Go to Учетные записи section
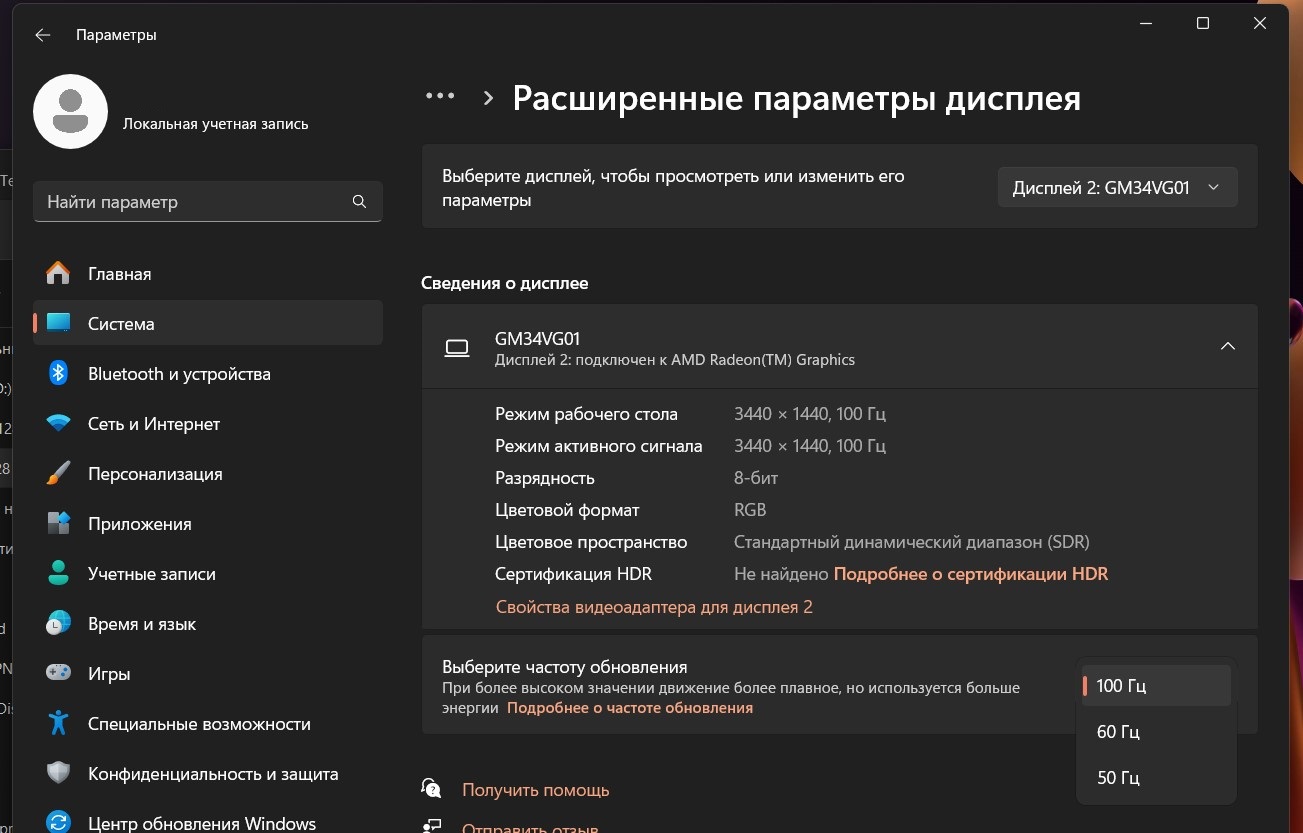 click(151, 574)
